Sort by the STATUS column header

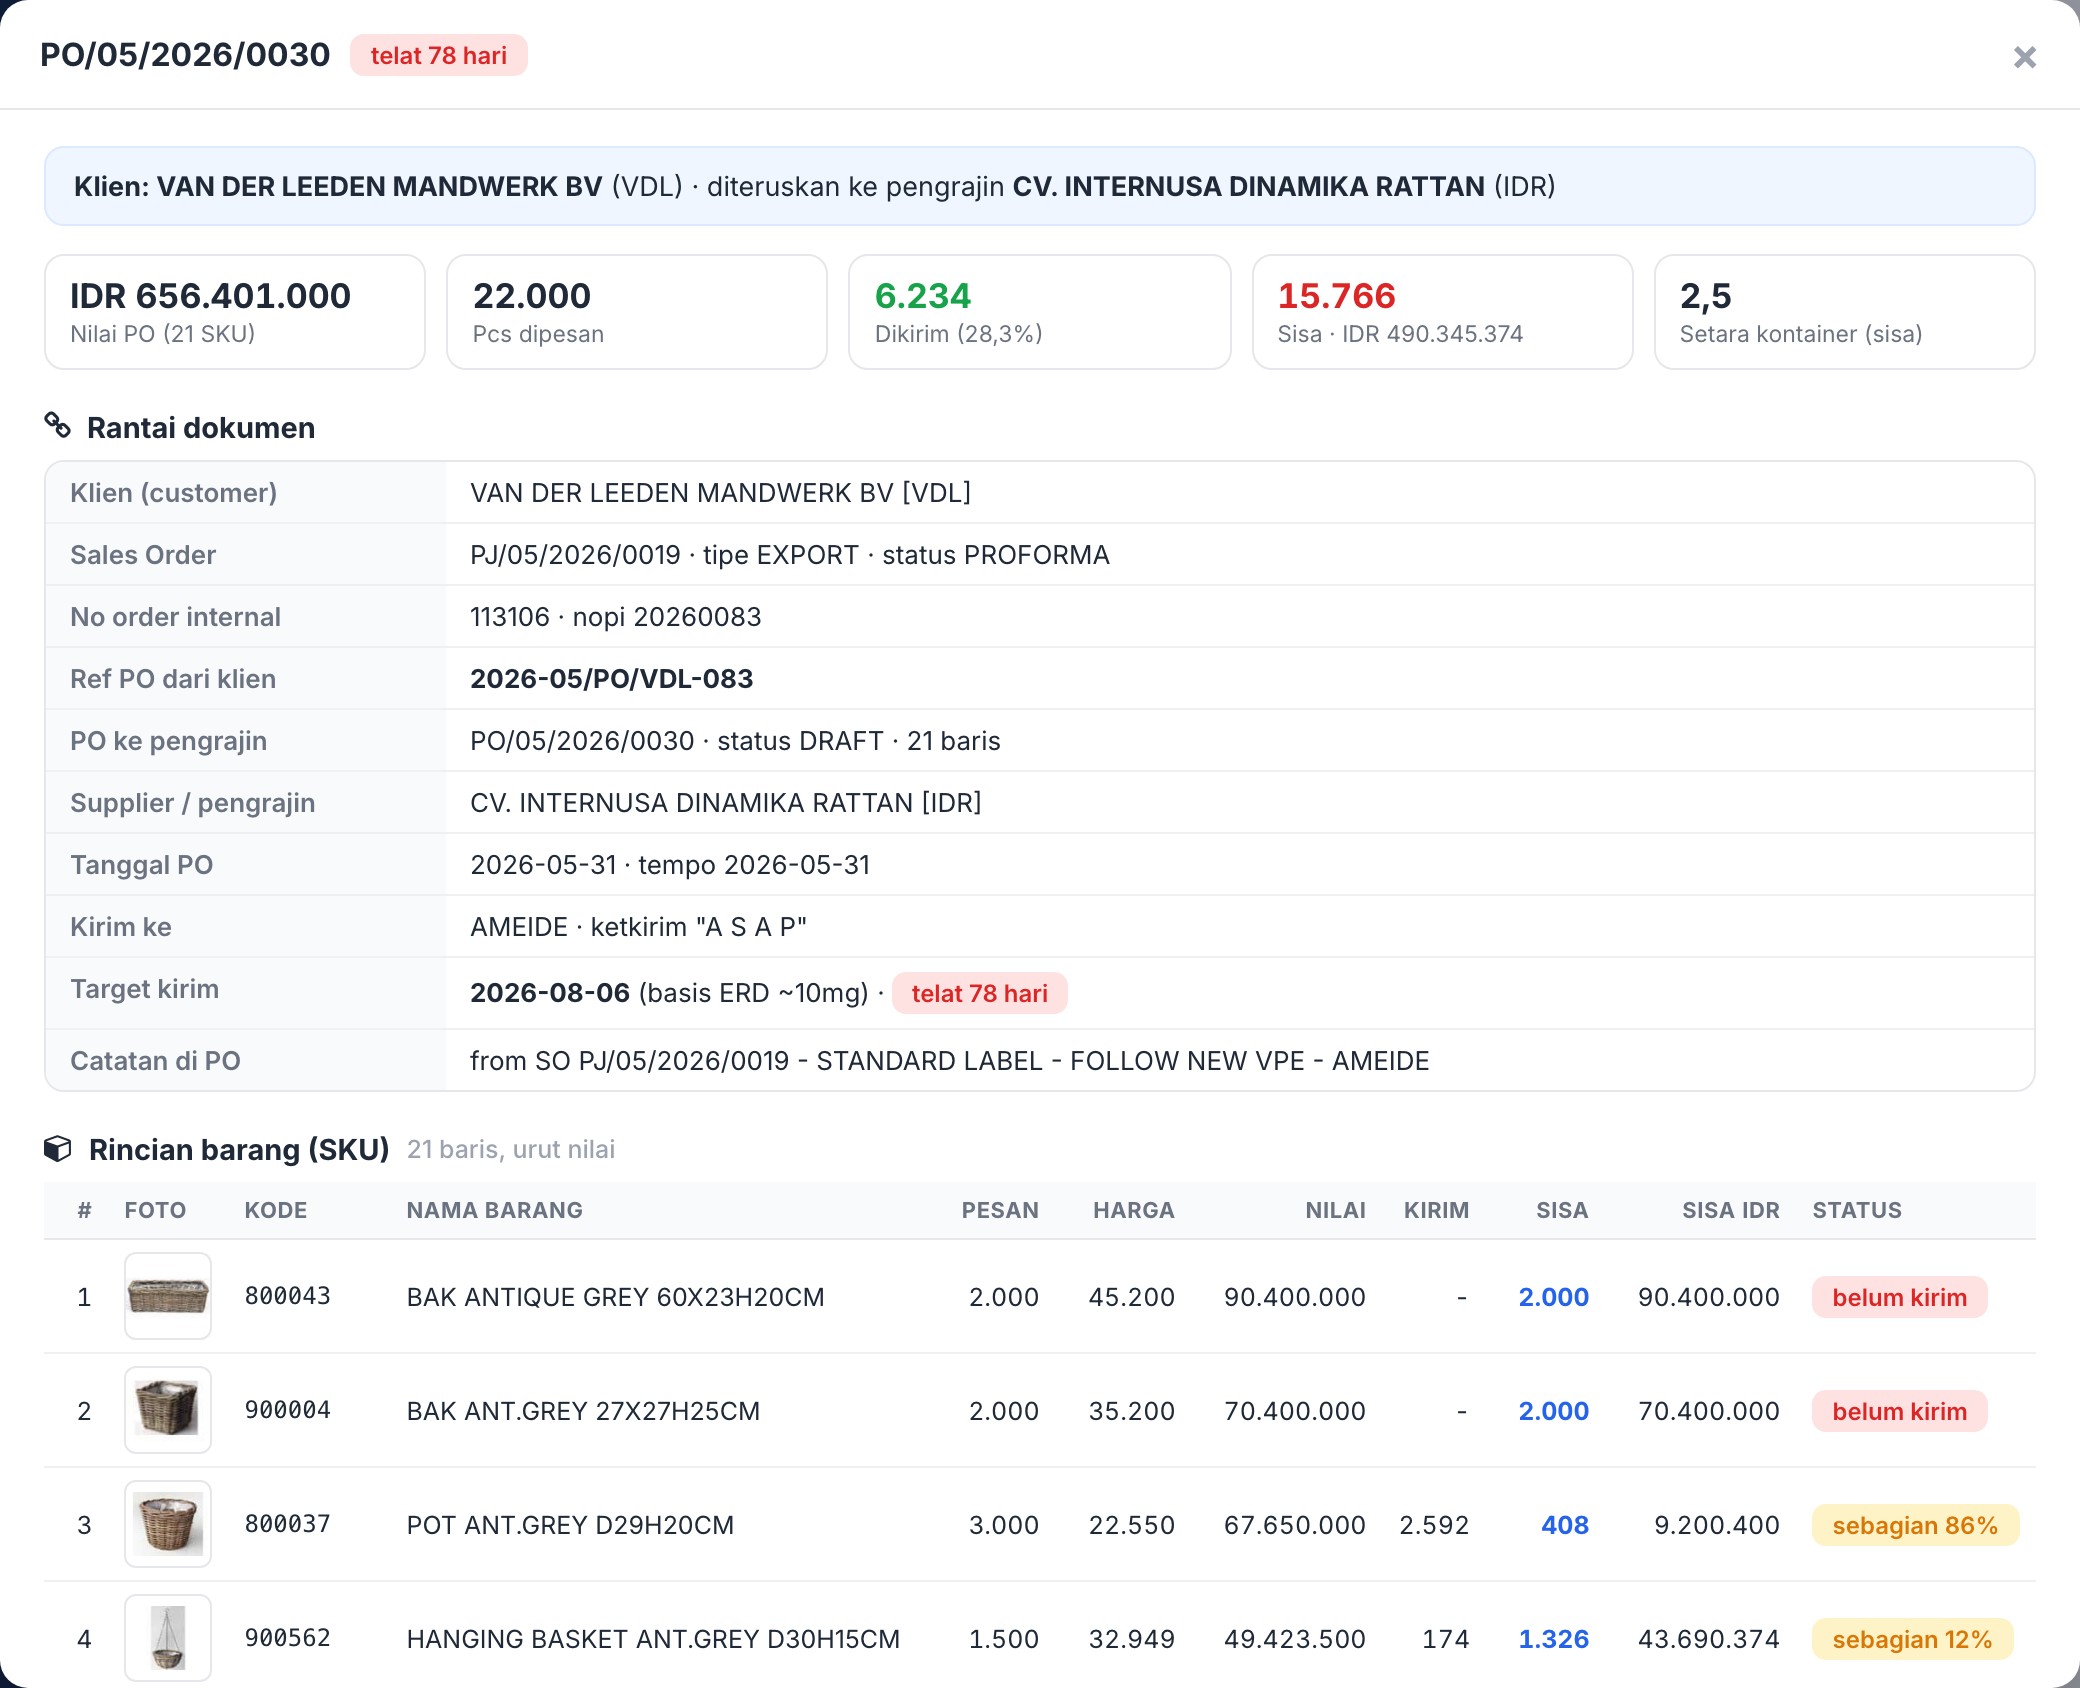pos(1857,1210)
